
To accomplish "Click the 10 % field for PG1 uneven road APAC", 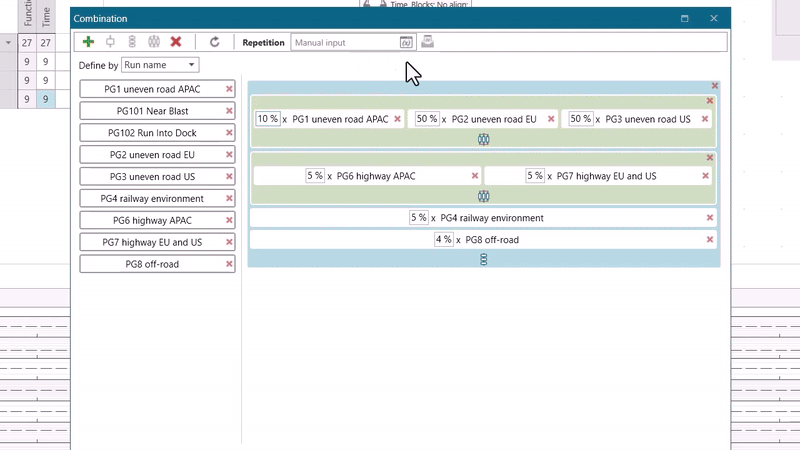I will tap(267, 119).
